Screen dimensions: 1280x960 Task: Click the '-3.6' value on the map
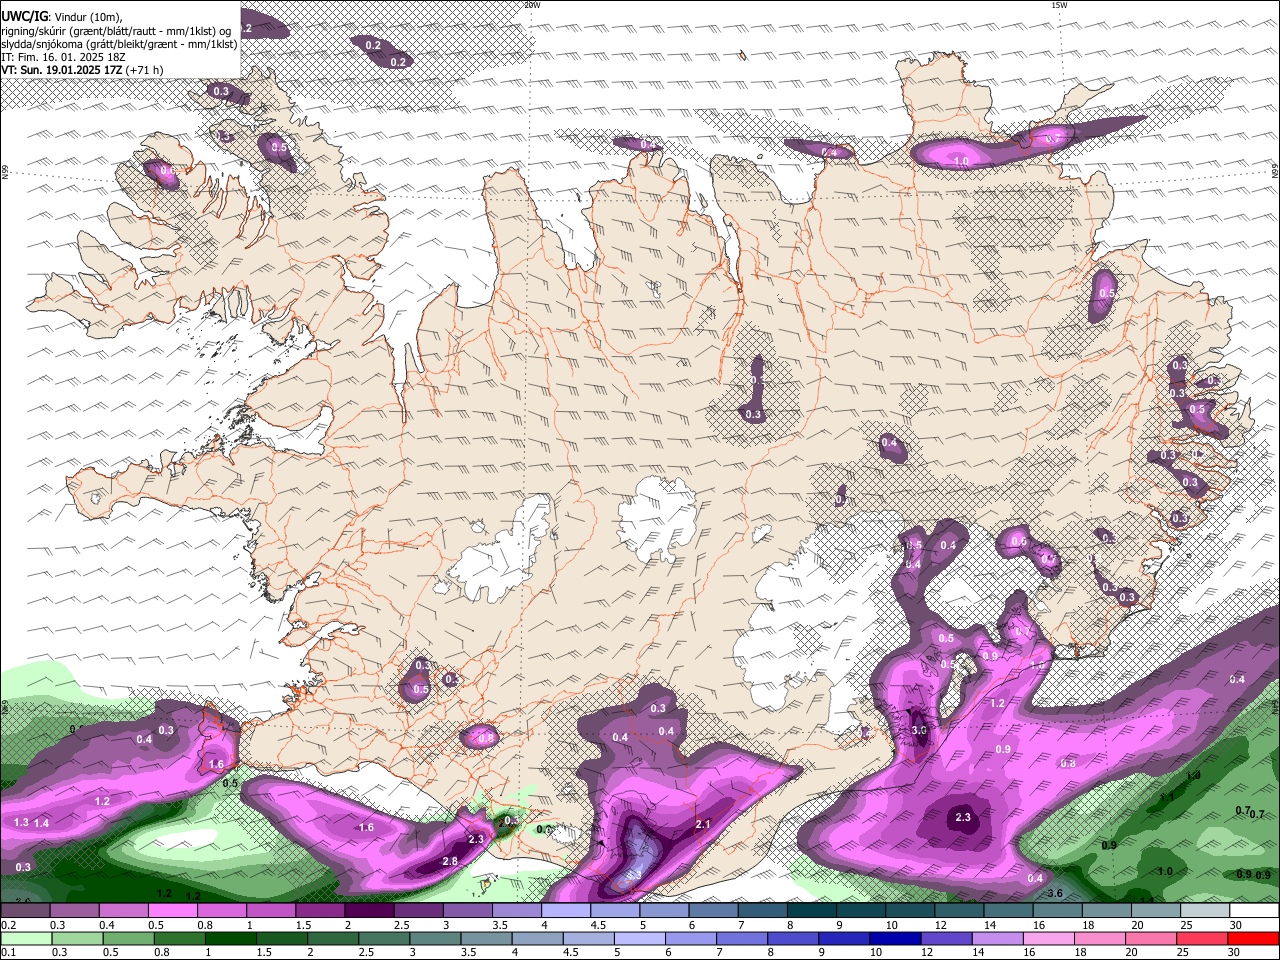pos(1053,893)
